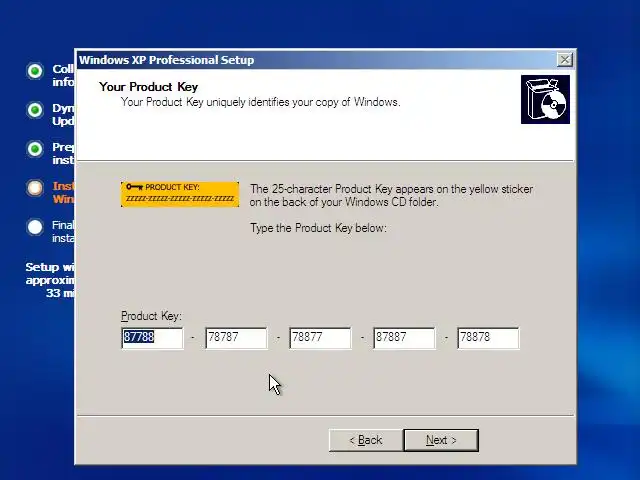The width and height of the screenshot is (640, 480).
Task: Click the green Preparing installation step indicator
Action: click(x=35, y=149)
